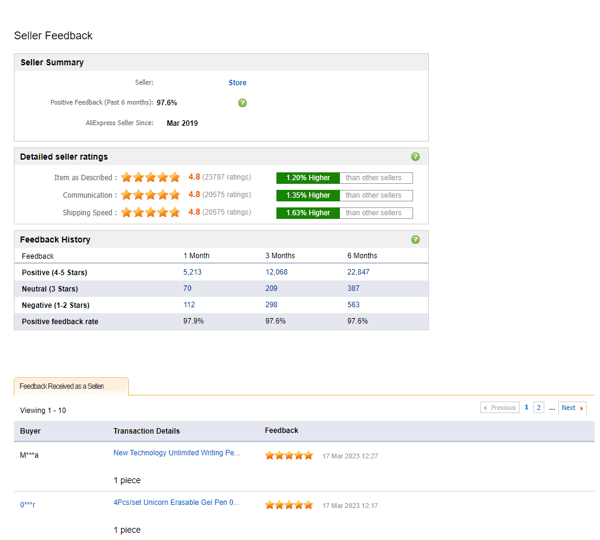The height and width of the screenshot is (540, 600).
Task: Select the 23797 ratings count
Action: 227,177
